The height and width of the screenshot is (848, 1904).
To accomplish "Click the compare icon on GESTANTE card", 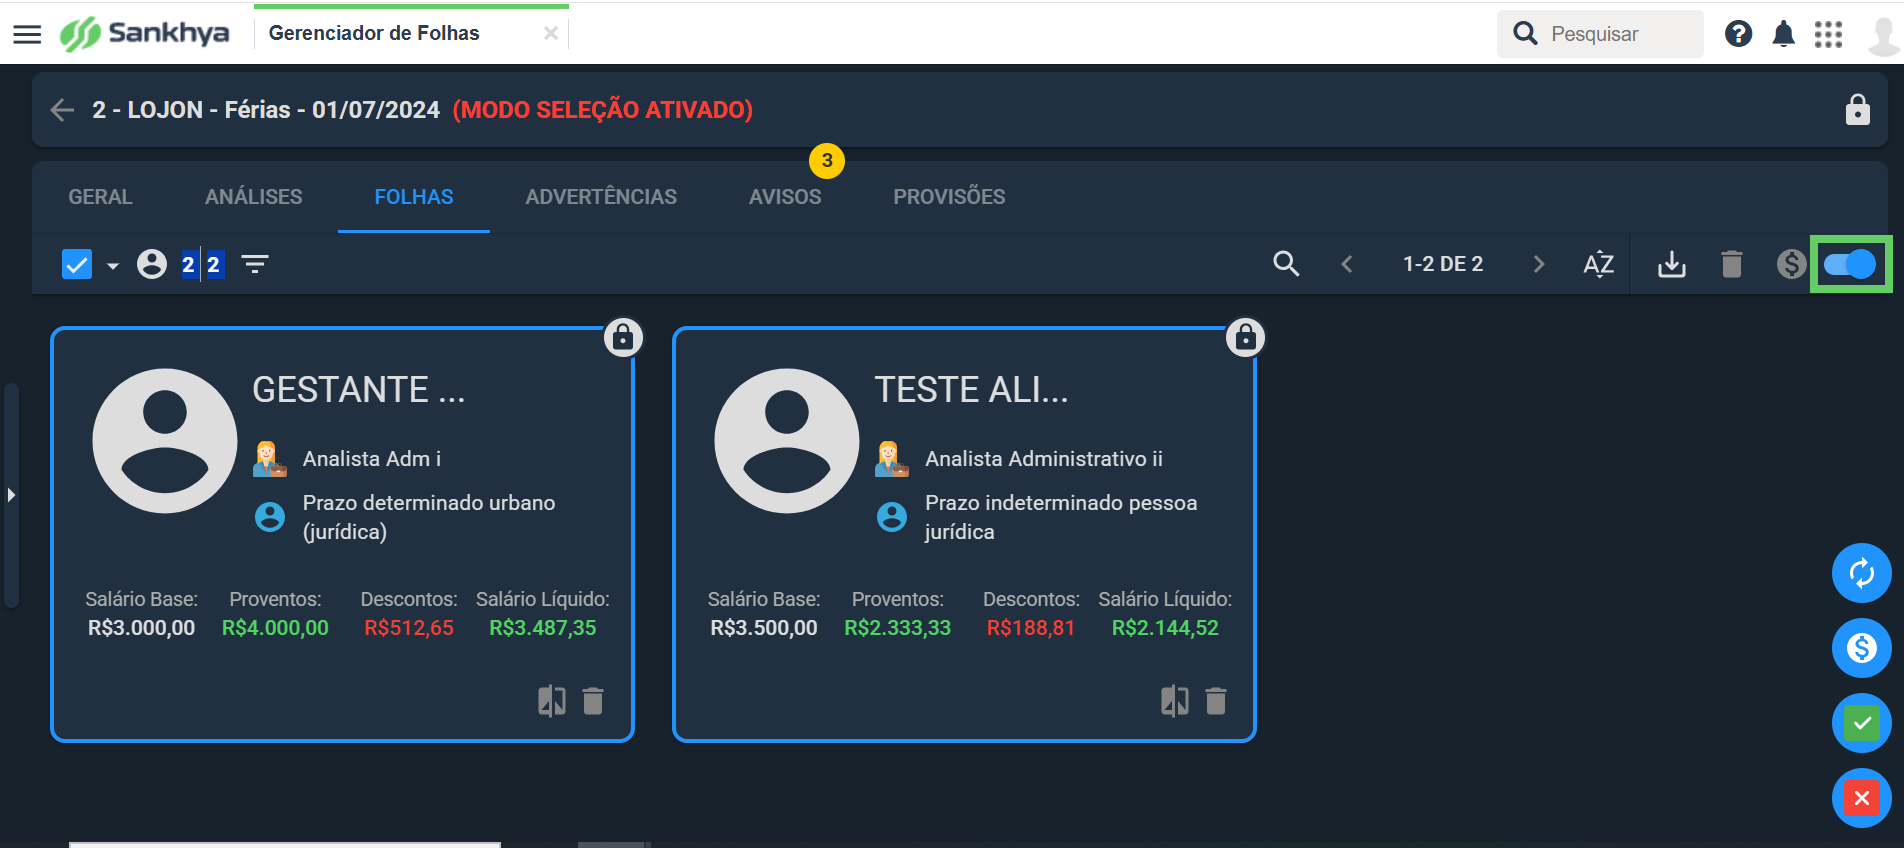I will tap(551, 701).
